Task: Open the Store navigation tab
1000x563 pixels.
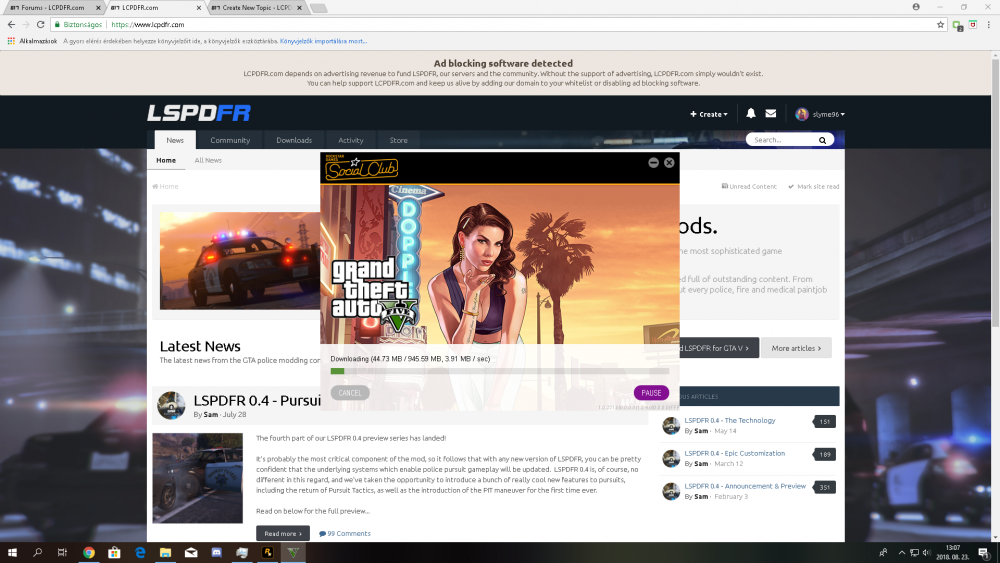Action: 399,140
